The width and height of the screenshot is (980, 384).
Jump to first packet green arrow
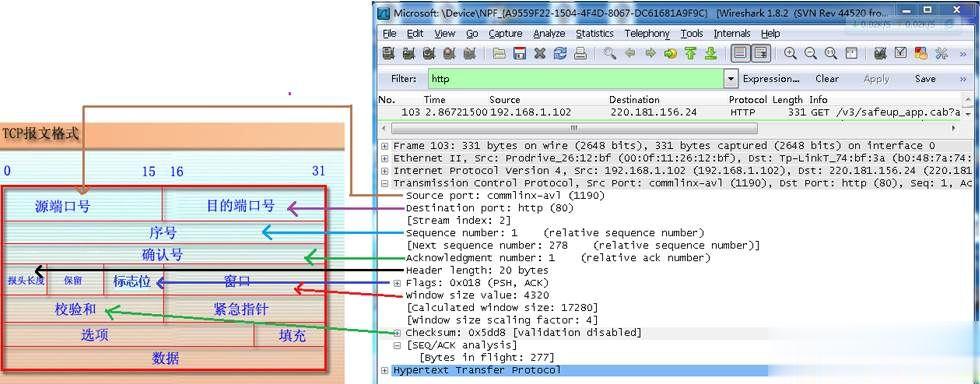point(690,54)
